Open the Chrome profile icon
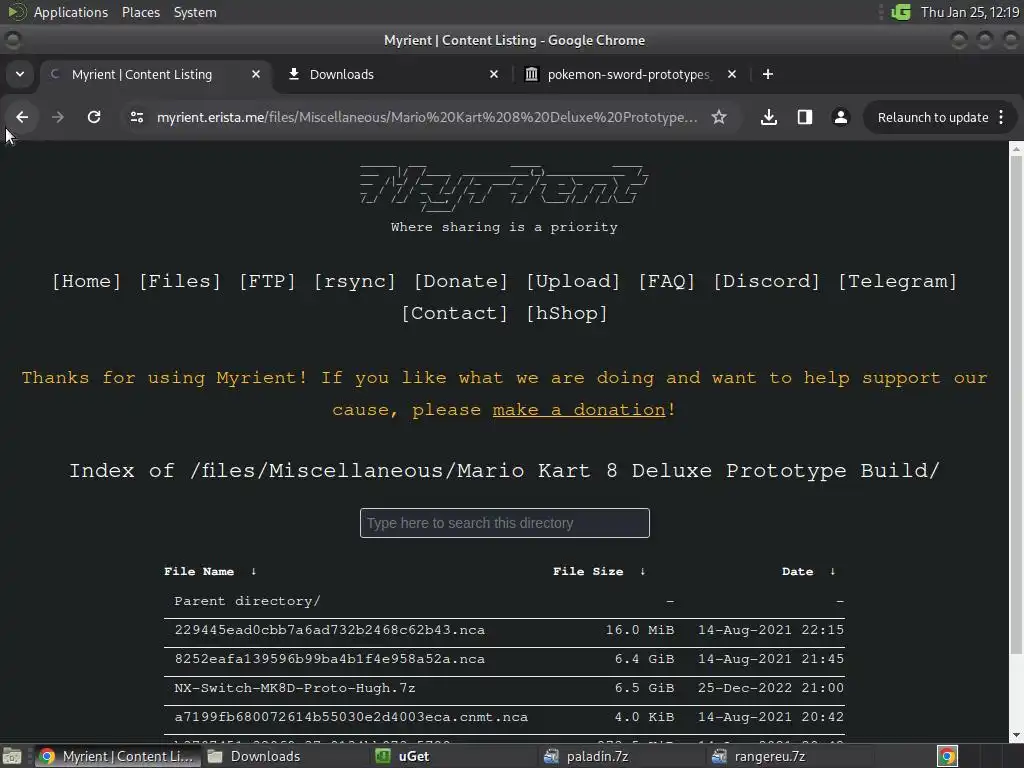Image resolution: width=1024 pixels, height=768 pixels. point(840,117)
